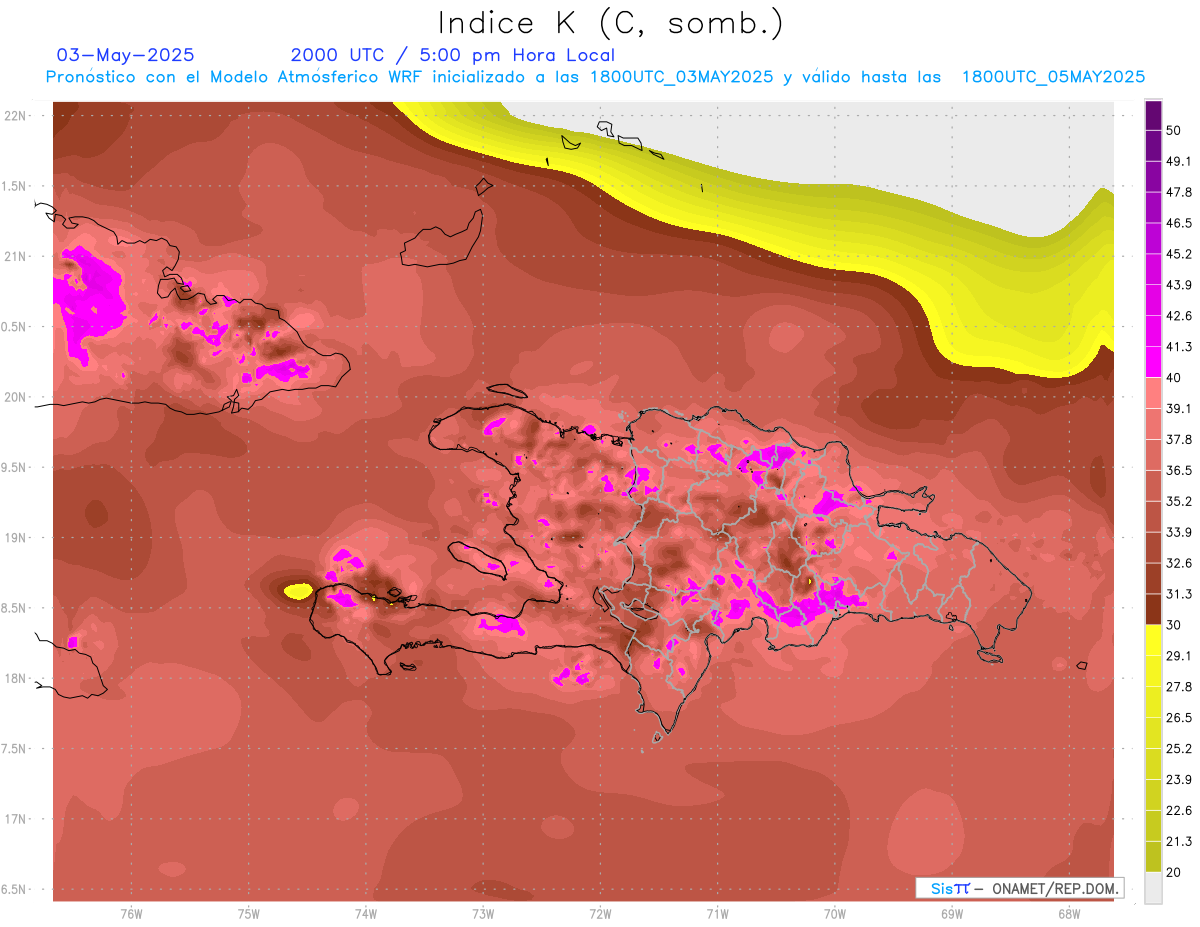Screen dimensions: 1200x927
Task: Click the 22N latitude label
Action: [x=16, y=115]
